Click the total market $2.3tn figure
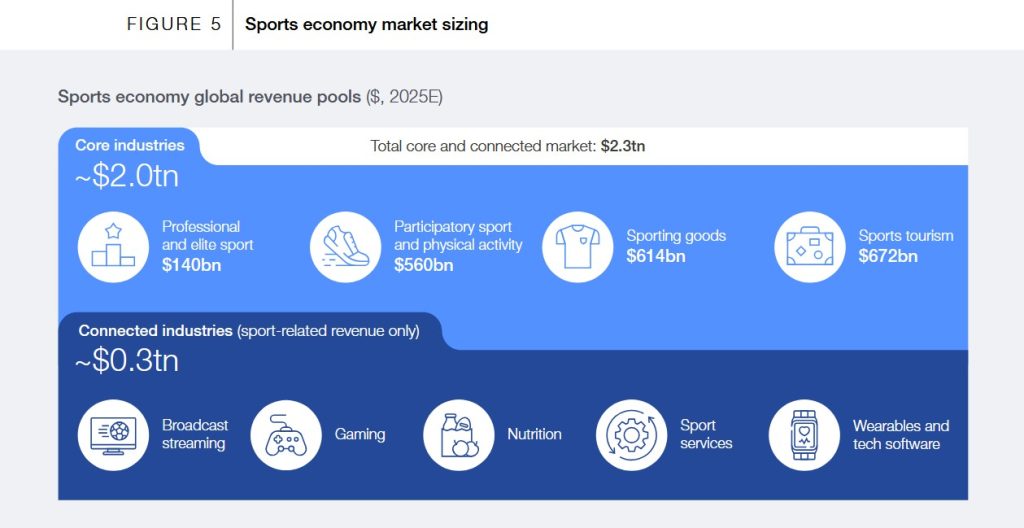 pos(622,146)
